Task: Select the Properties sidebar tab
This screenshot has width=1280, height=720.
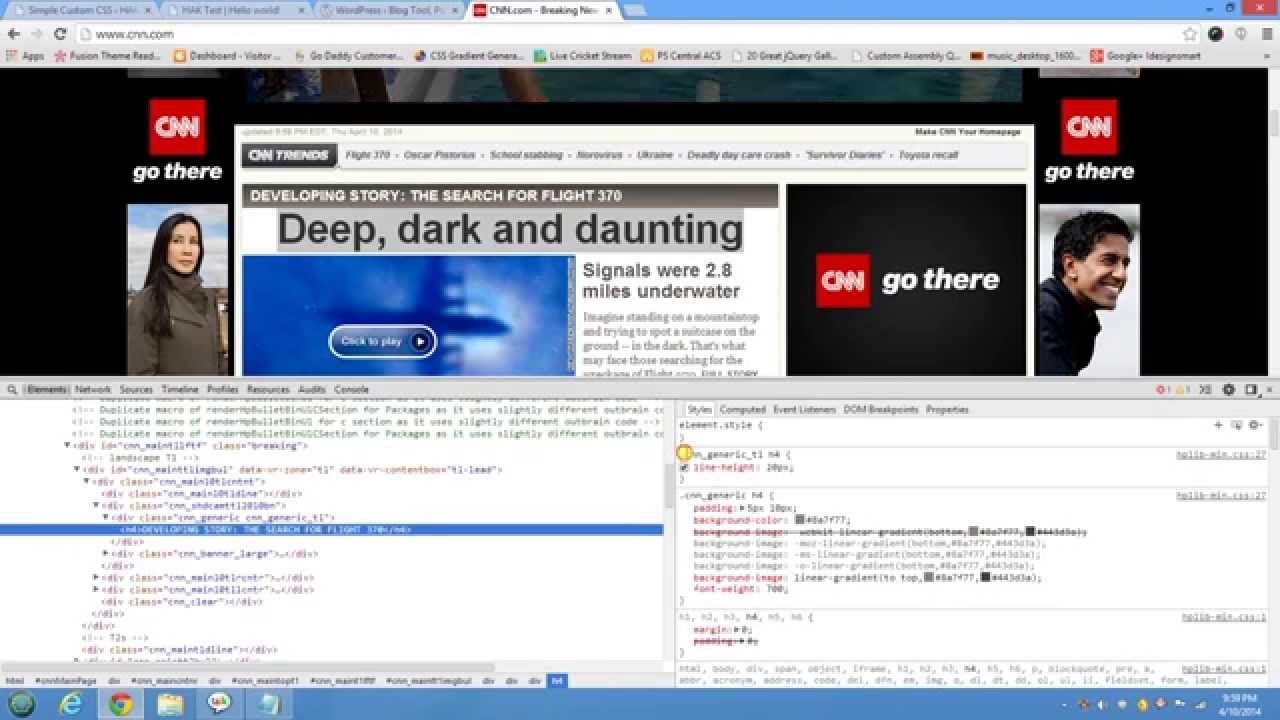Action: (948, 409)
